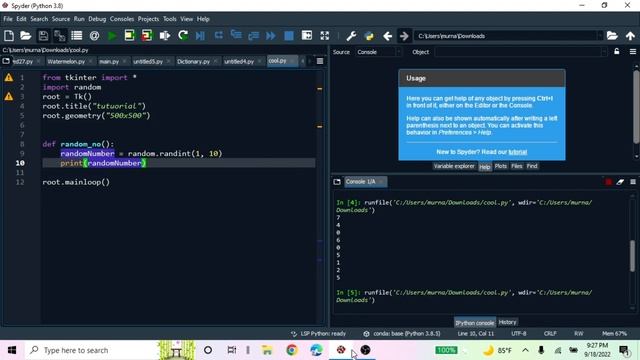Viewport: 640px width, 360px height.
Task: Run file with green play button
Action: pos(112,36)
